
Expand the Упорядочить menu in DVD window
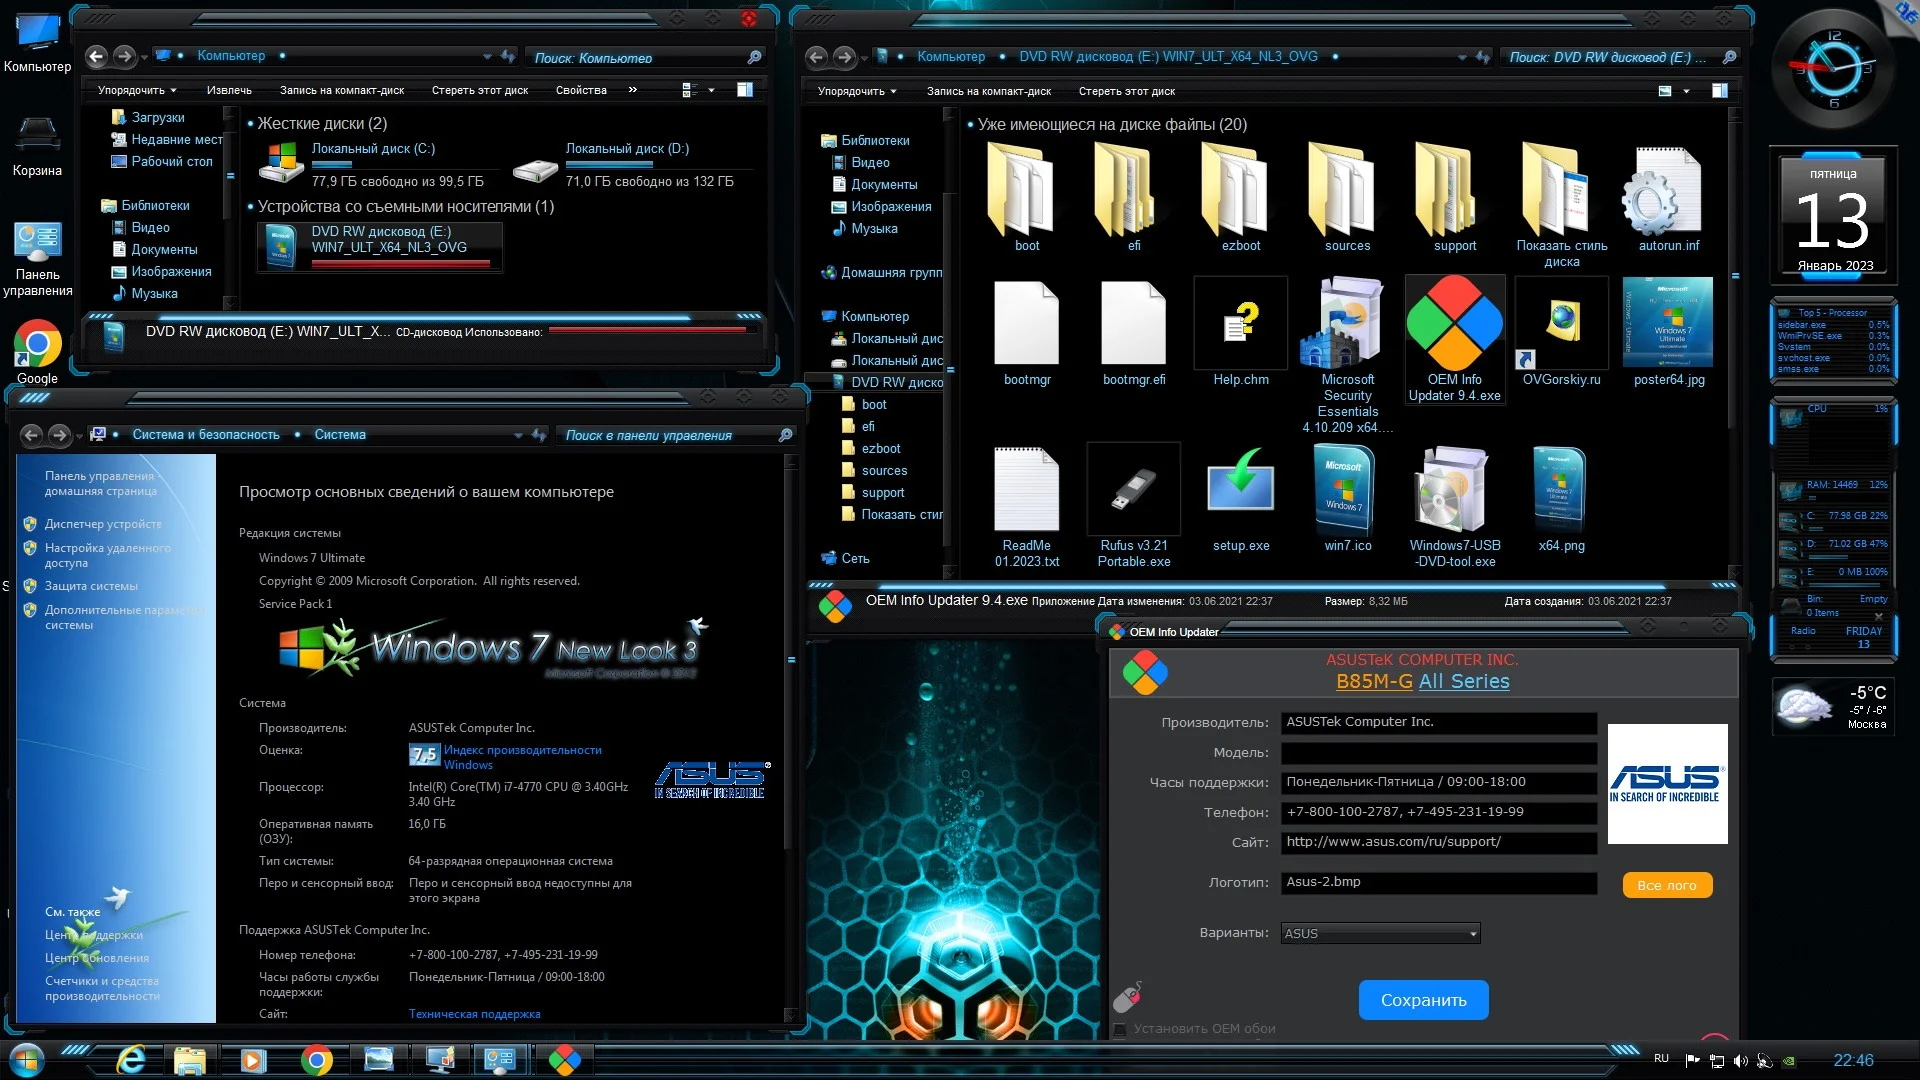tap(857, 91)
